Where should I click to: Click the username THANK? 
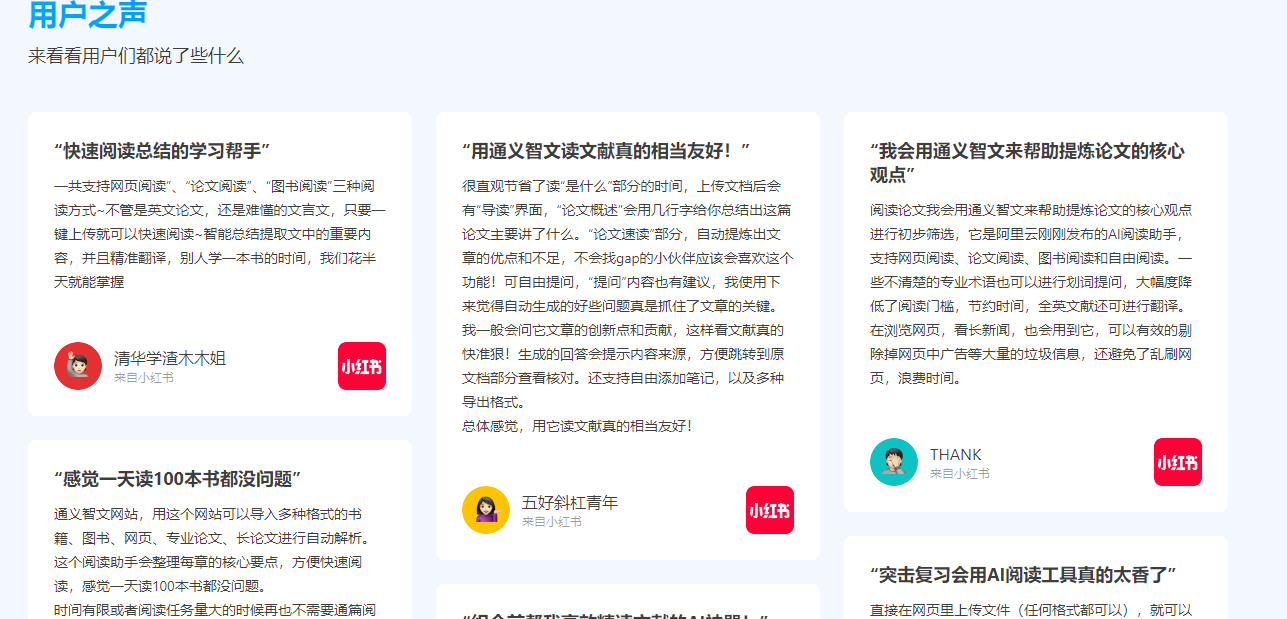[x=956, y=454]
